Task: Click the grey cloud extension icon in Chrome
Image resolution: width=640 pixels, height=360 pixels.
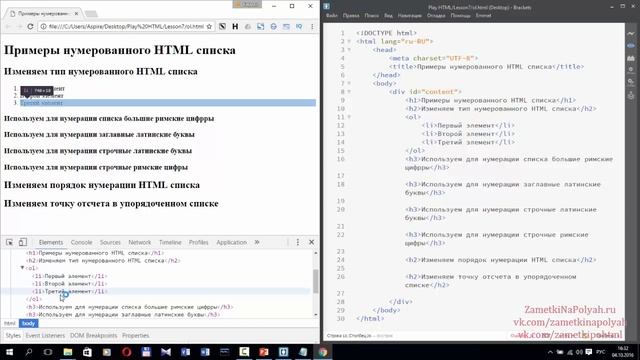Action: pos(248,26)
